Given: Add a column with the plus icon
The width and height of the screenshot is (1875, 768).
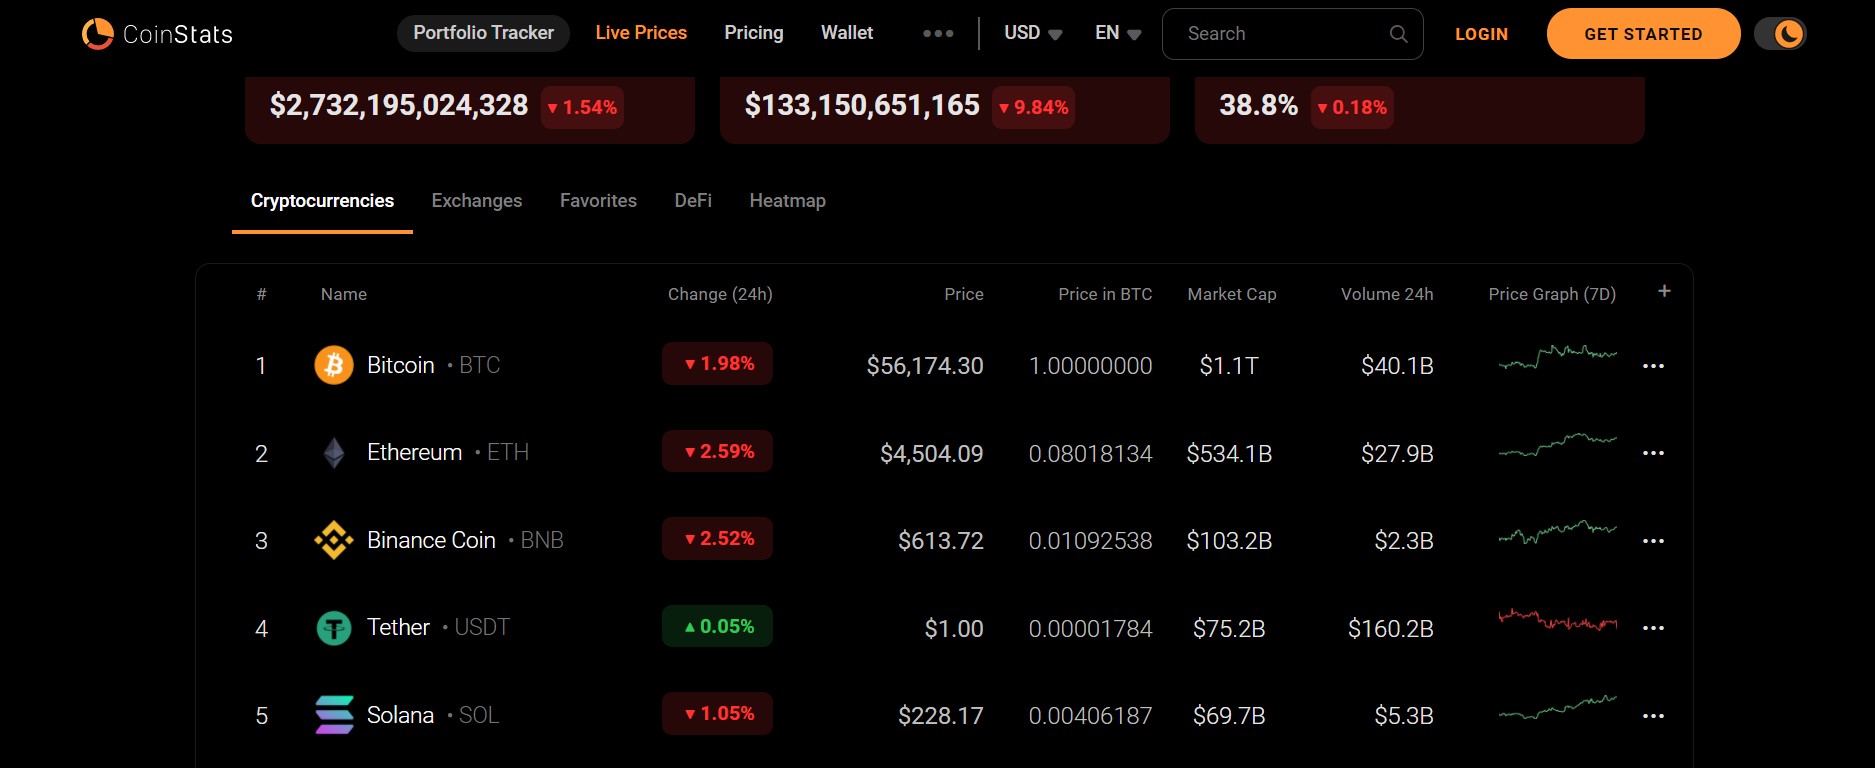Looking at the screenshot, I should (1664, 291).
